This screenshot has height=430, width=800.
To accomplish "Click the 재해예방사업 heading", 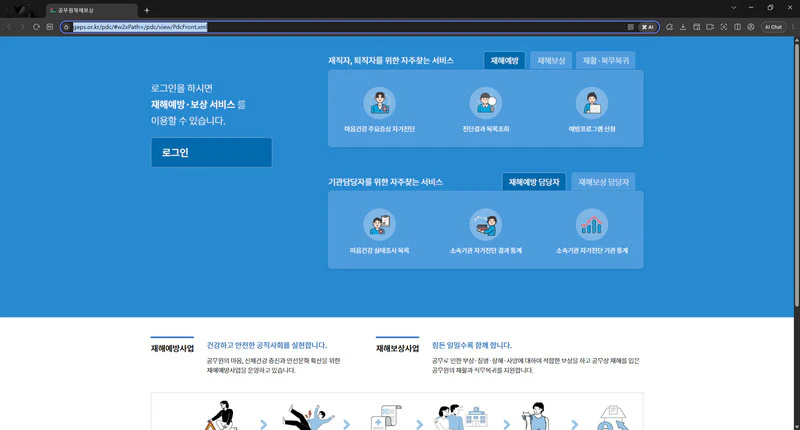I will point(172,348).
